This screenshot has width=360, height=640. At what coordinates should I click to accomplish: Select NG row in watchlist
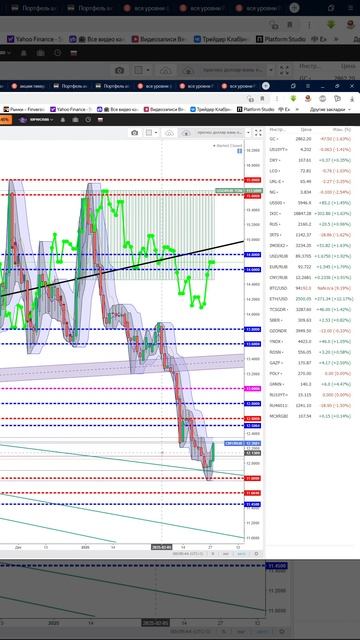310,192
